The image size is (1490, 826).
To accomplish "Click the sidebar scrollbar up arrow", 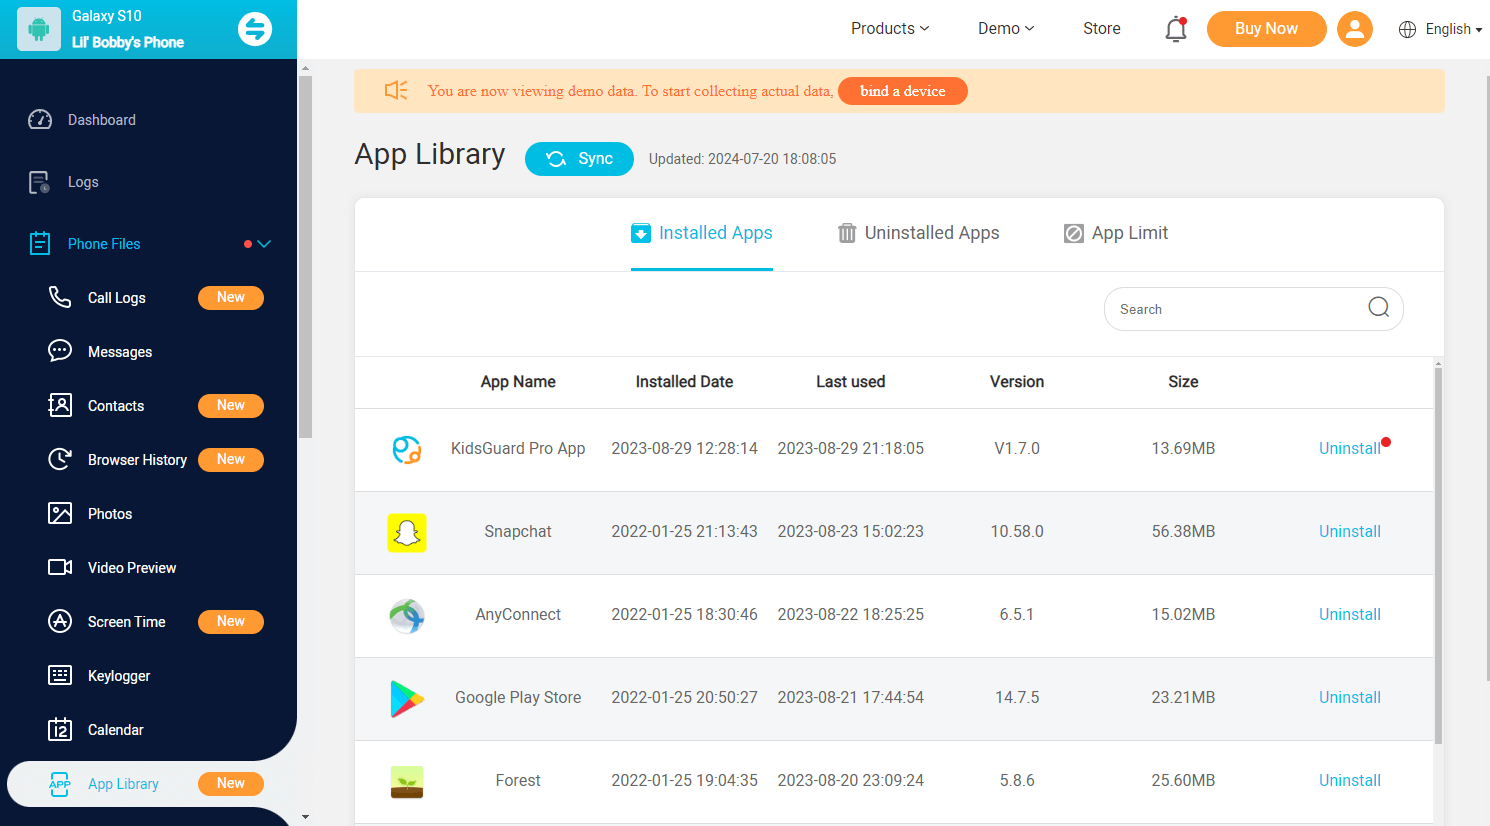I will point(305,68).
